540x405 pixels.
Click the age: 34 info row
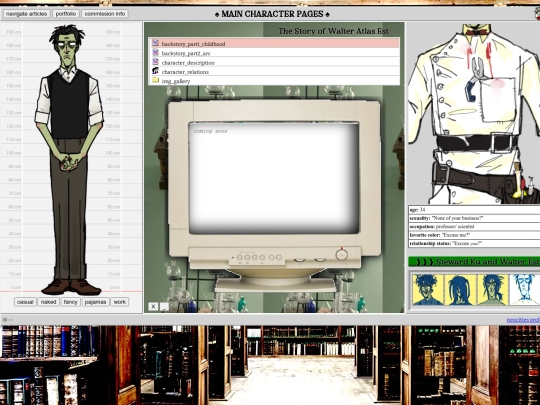coord(474,210)
